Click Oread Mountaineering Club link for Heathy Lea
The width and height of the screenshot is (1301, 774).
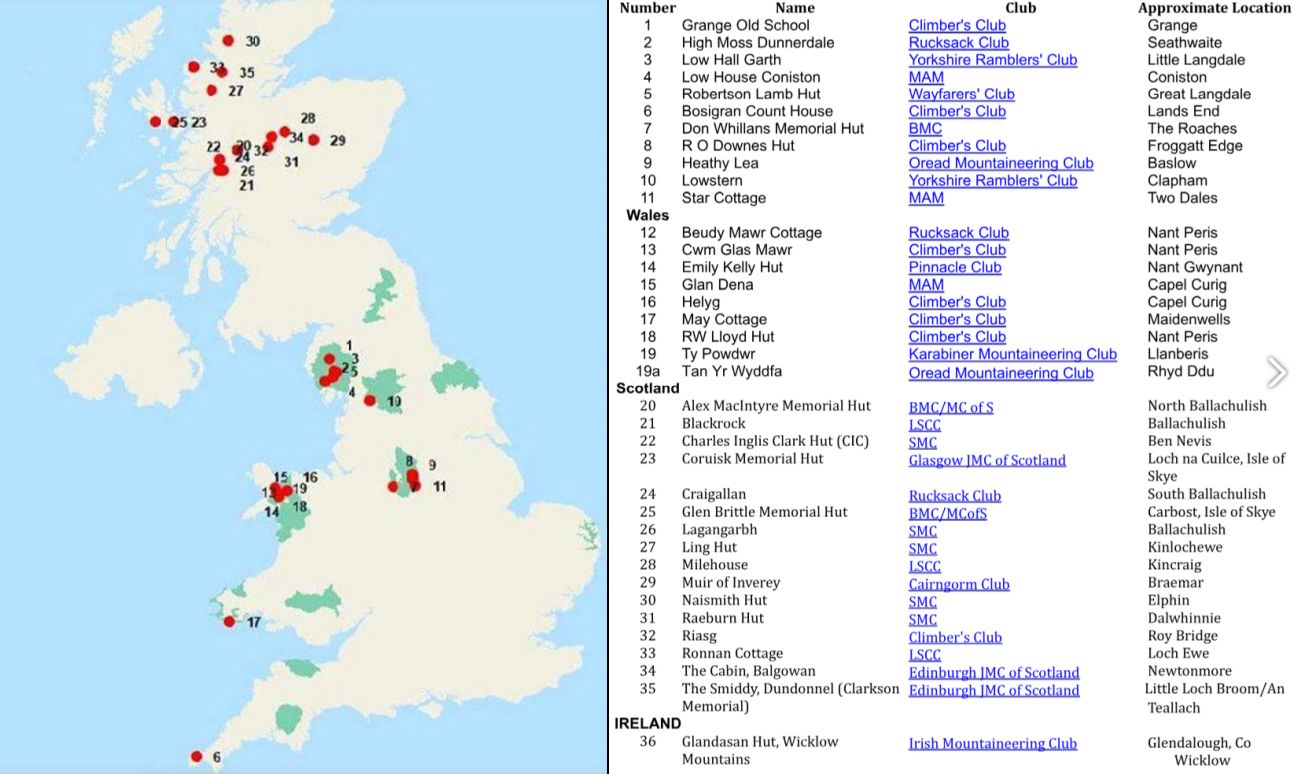(x=1000, y=163)
